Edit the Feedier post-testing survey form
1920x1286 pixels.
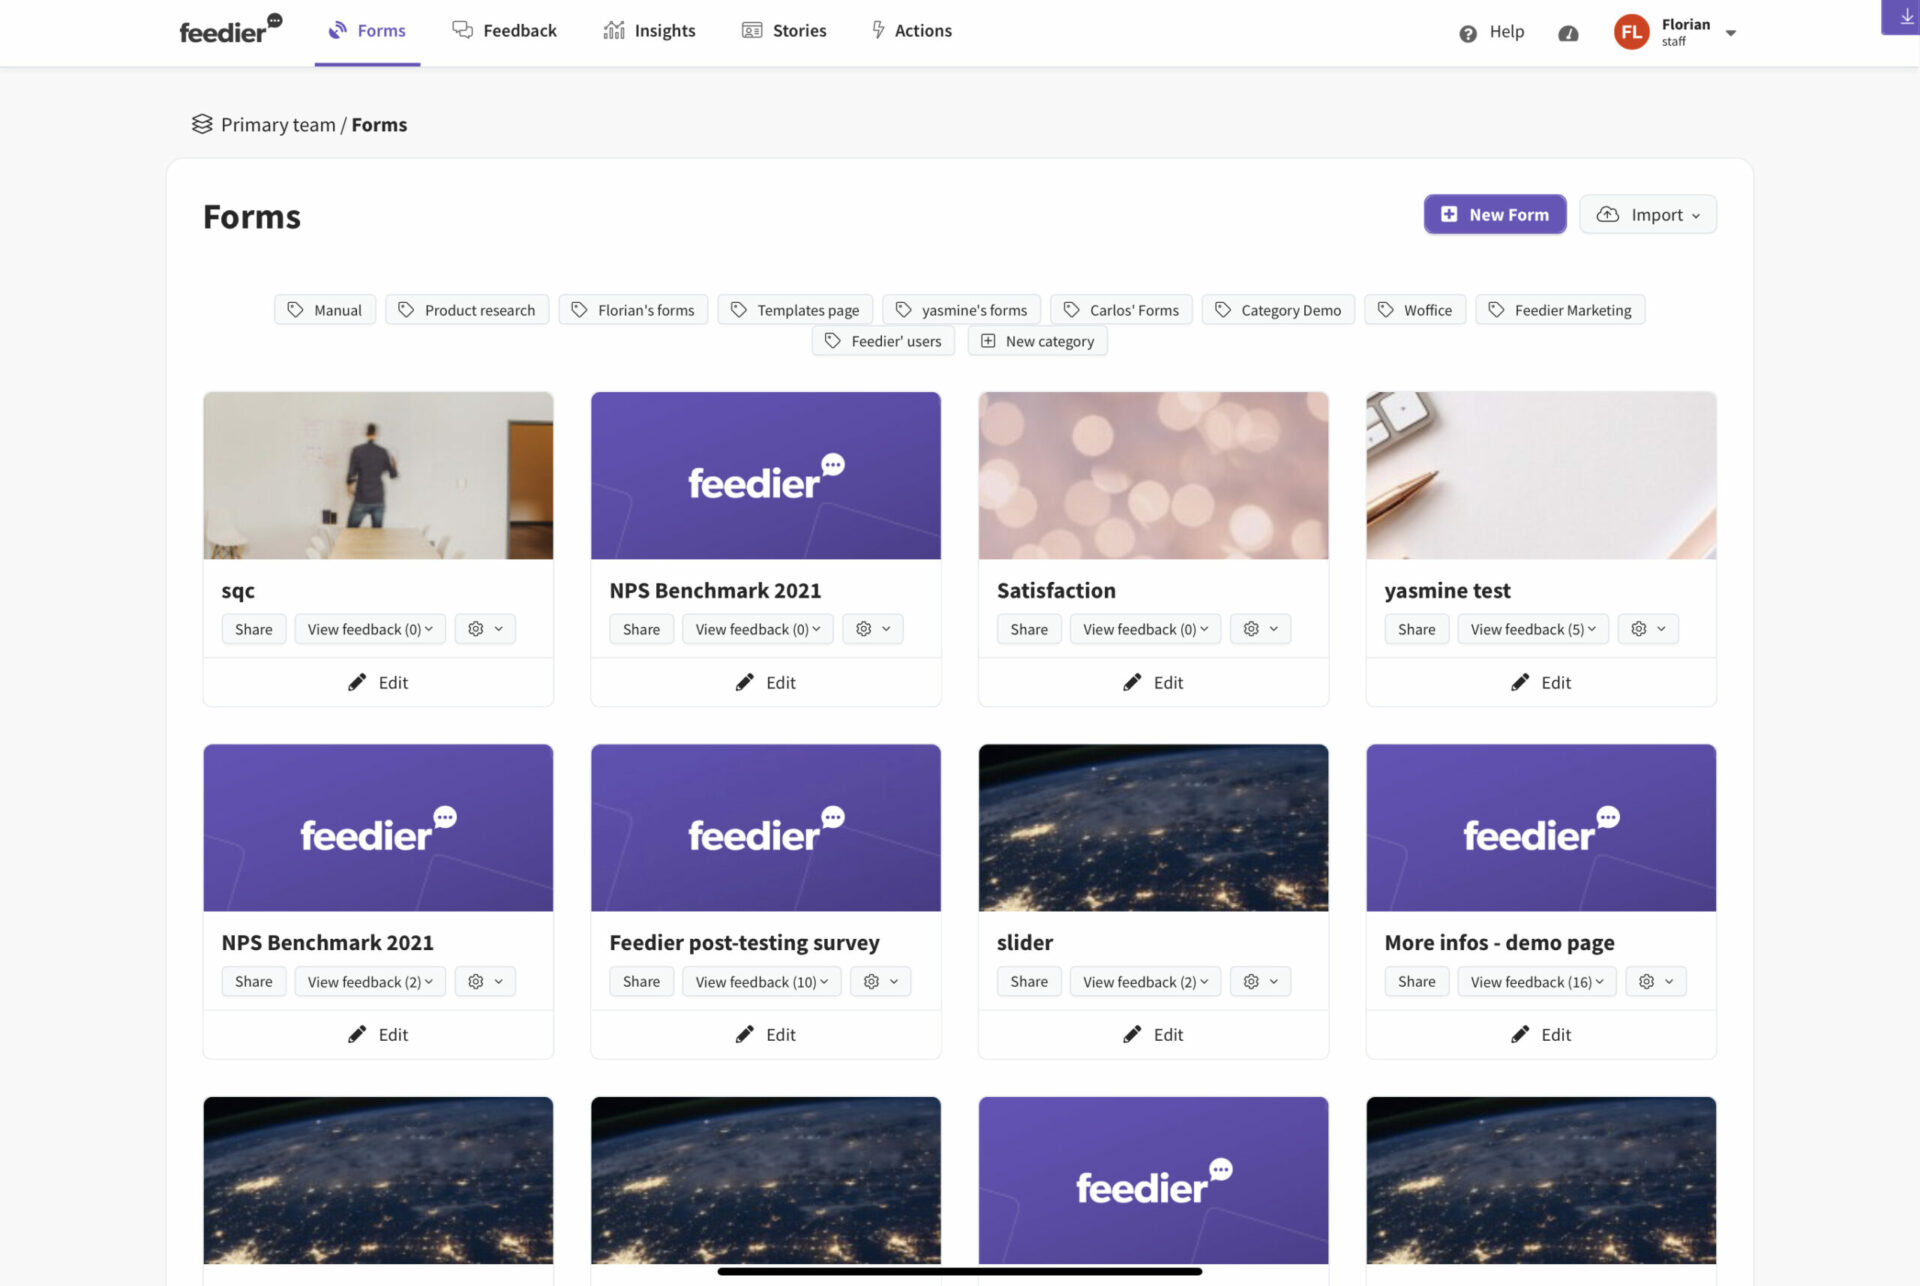[766, 1034]
